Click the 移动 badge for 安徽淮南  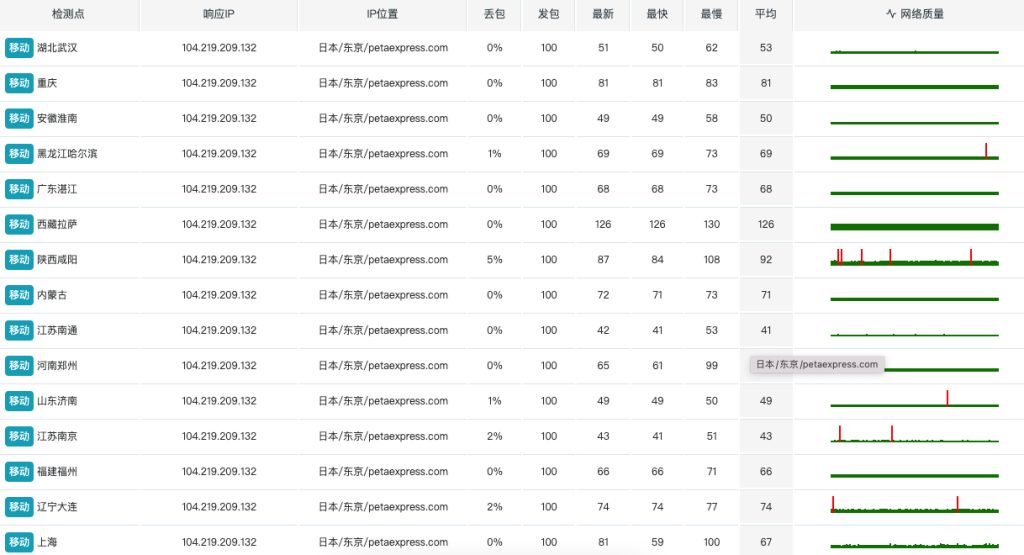(19, 118)
